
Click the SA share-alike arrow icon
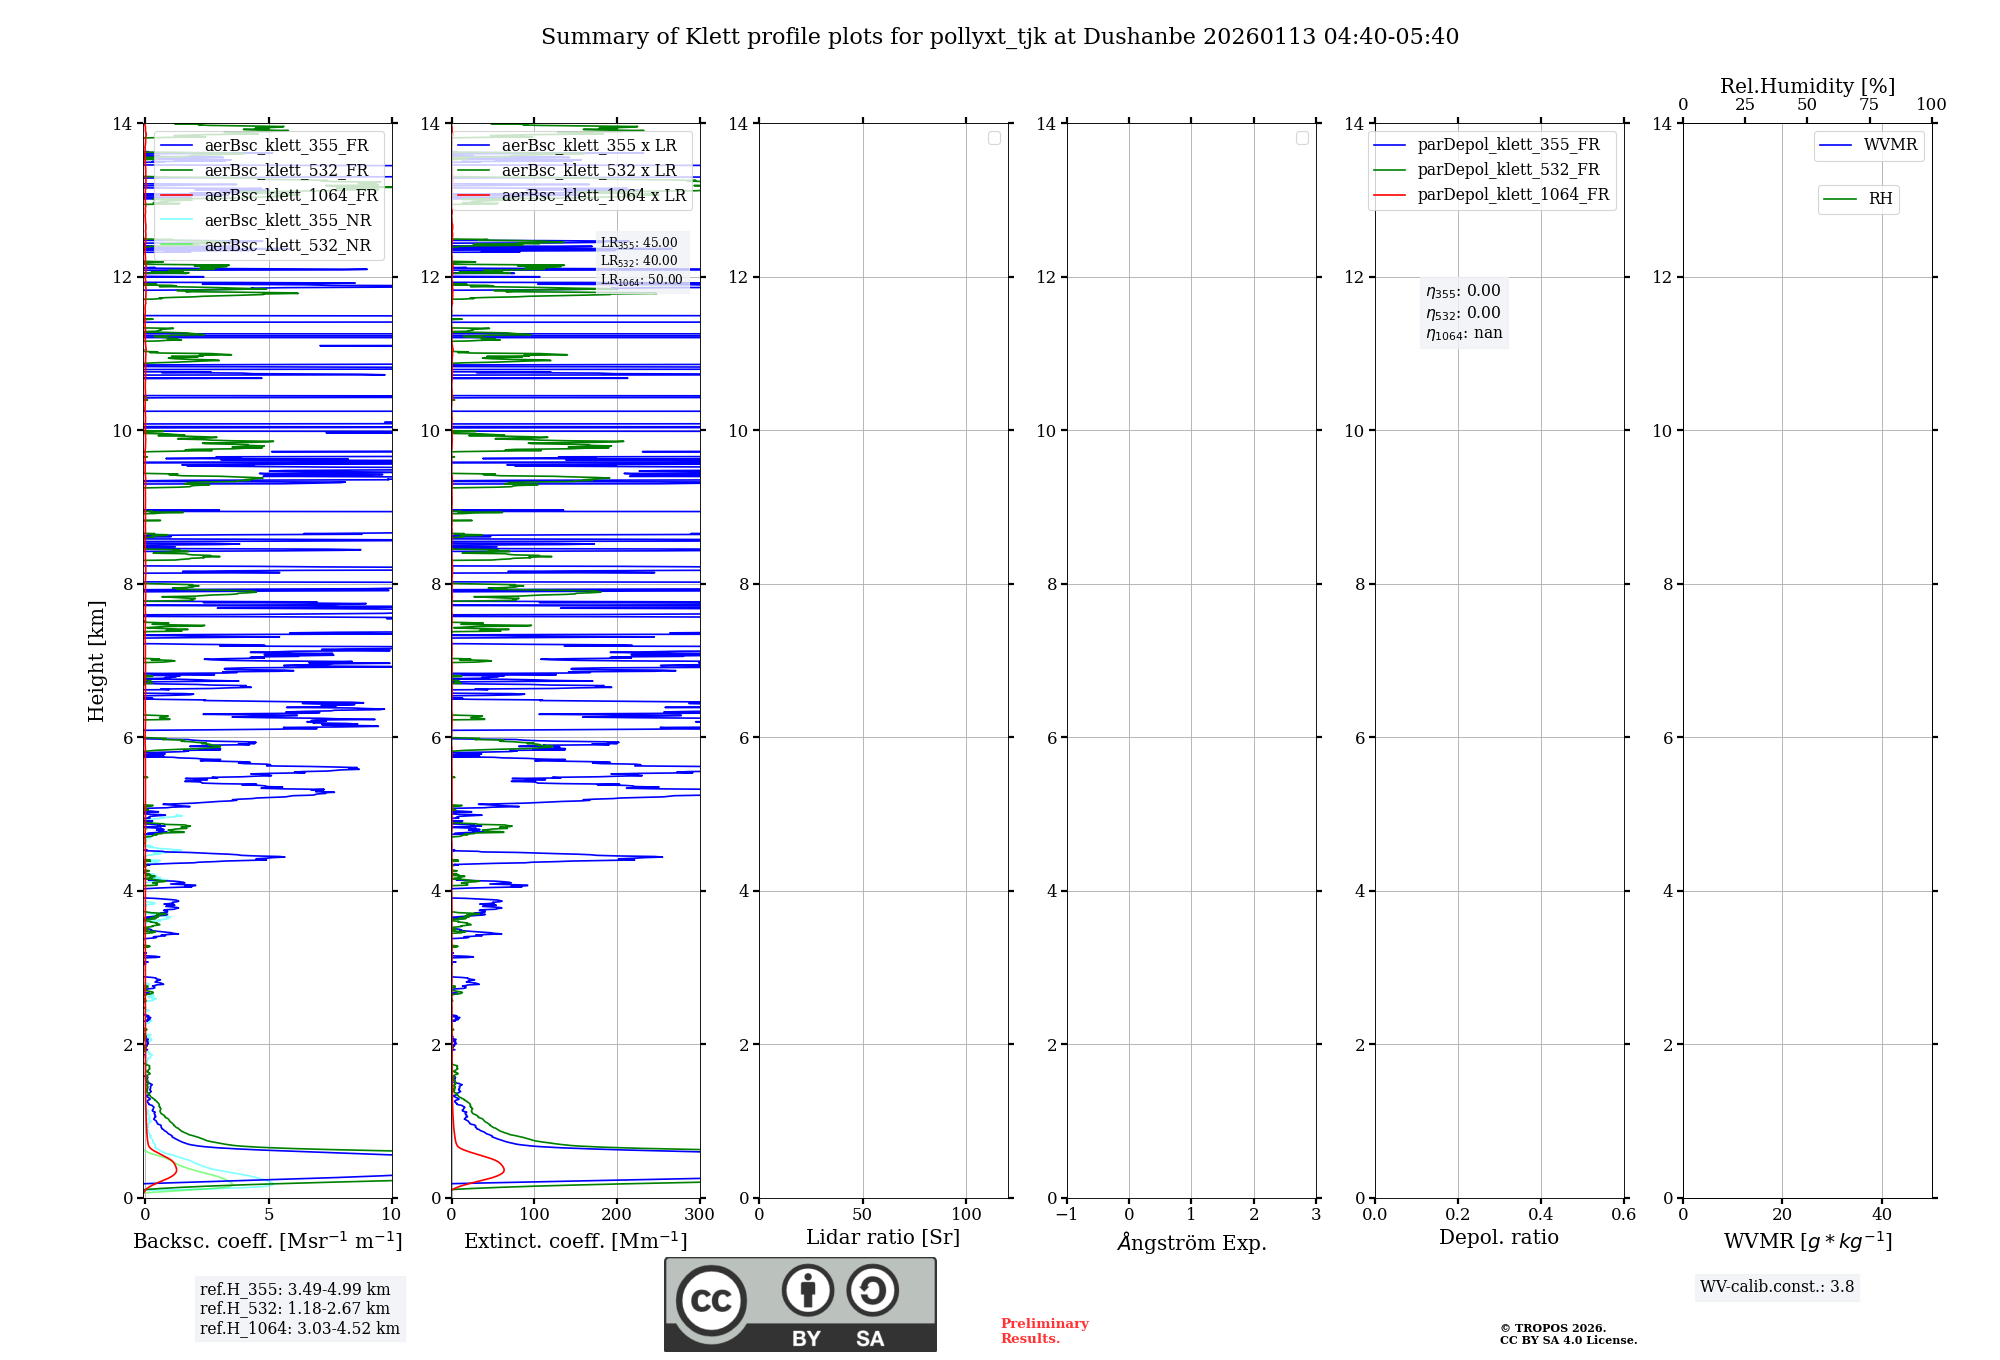click(x=872, y=1291)
